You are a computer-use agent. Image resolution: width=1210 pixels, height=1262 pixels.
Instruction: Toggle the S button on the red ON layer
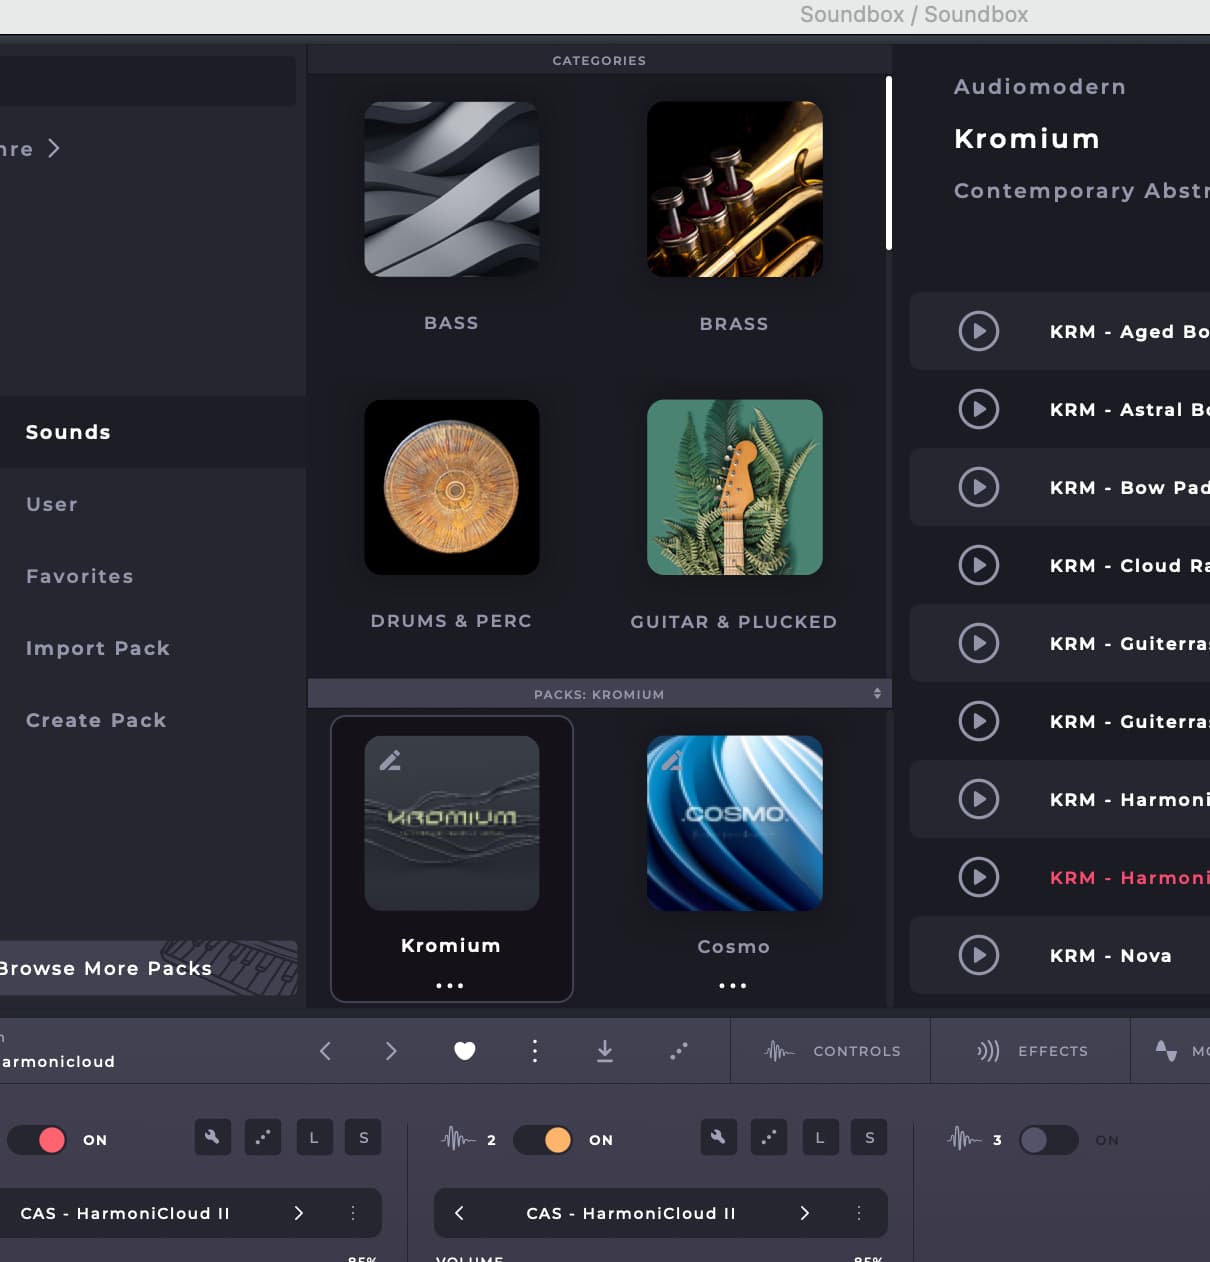(363, 1137)
